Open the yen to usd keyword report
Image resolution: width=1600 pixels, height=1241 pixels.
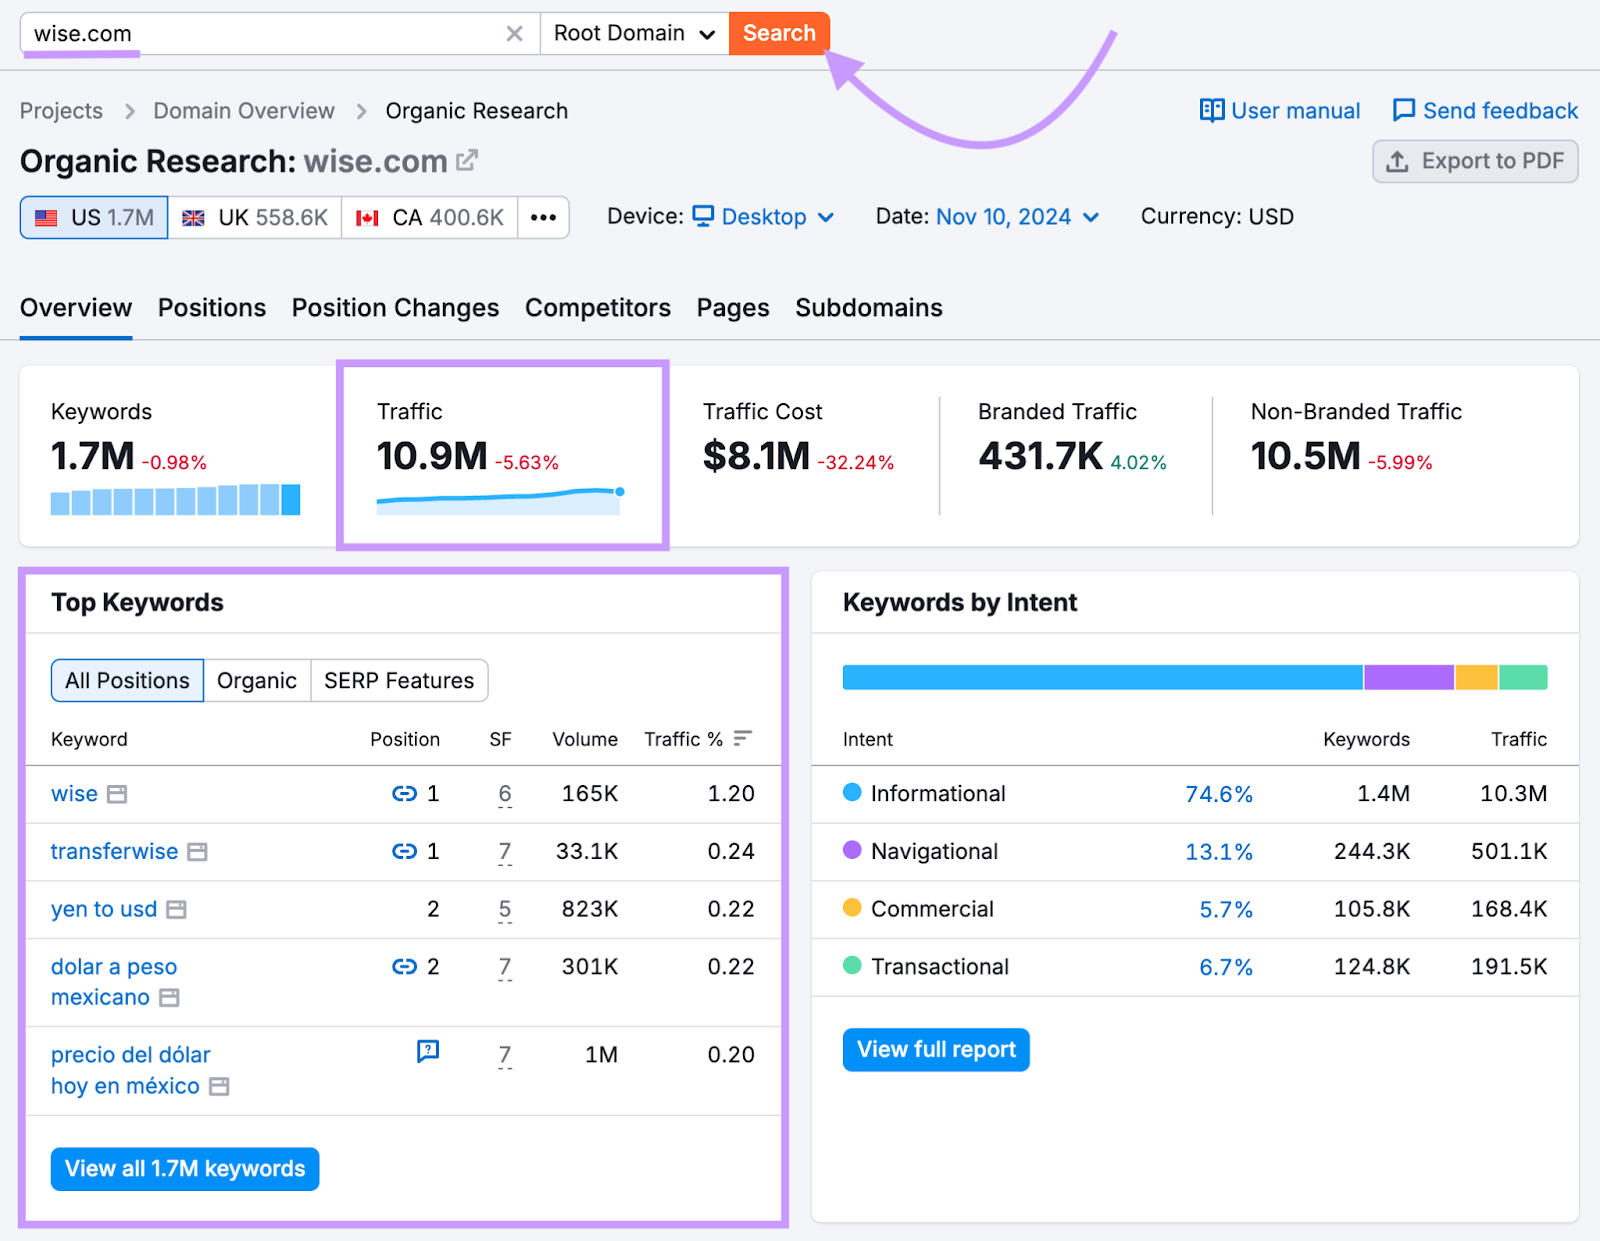[103, 909]
